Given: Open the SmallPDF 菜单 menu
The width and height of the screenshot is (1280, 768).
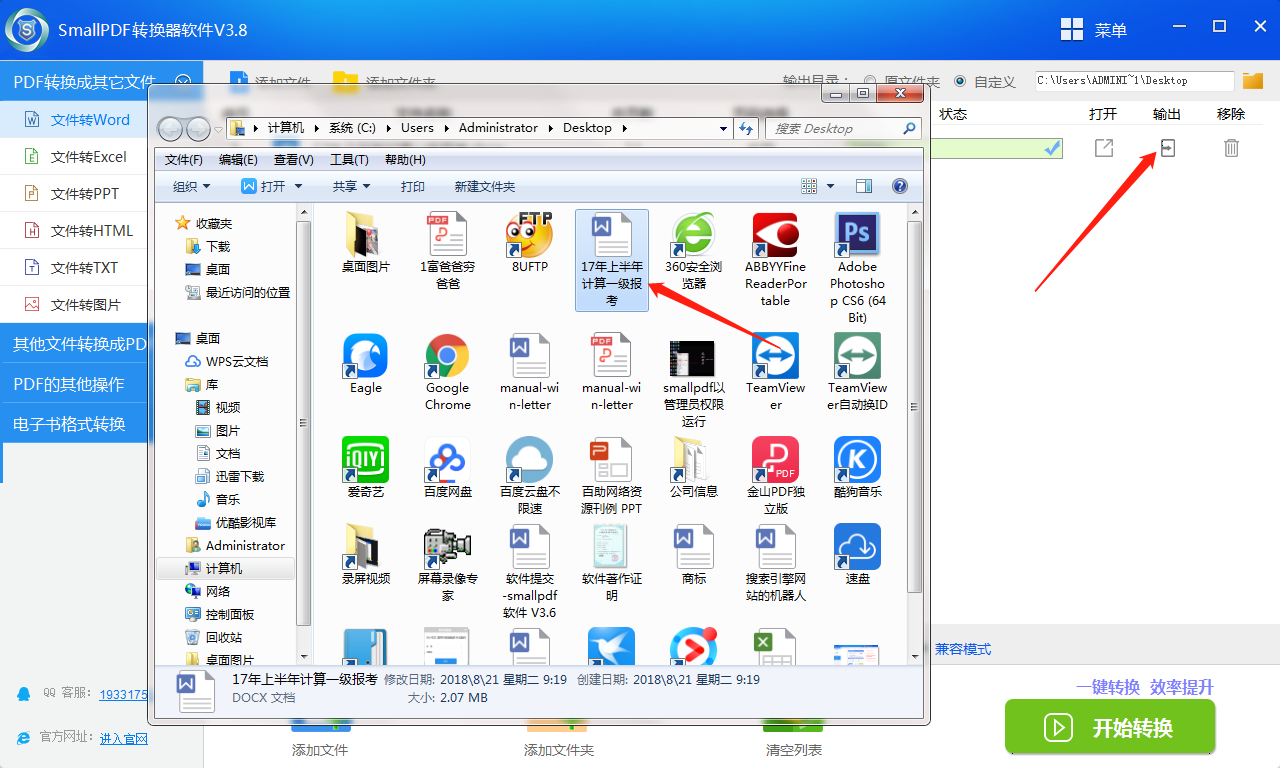Looking at the screenshot, I should (x=1094, y=30).
